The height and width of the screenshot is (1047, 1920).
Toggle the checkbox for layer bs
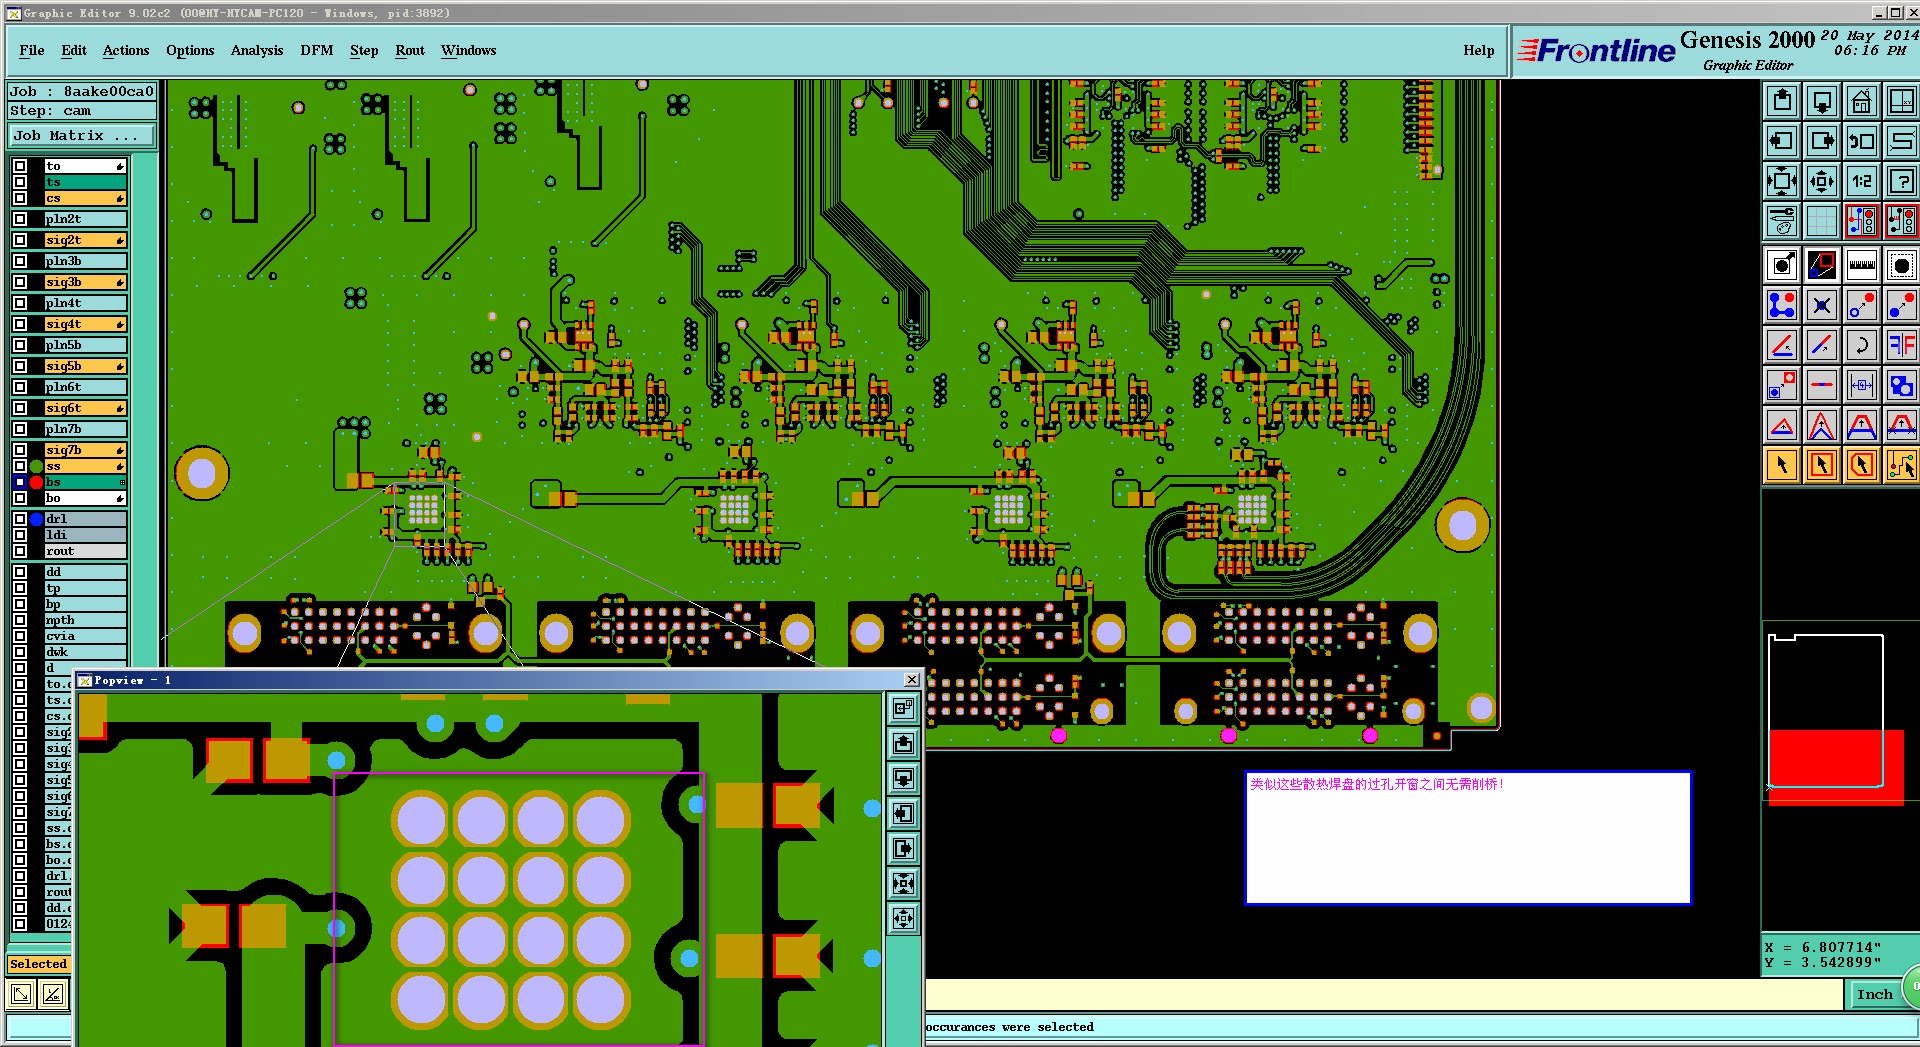pyautogui.click(x=20, y=482)
